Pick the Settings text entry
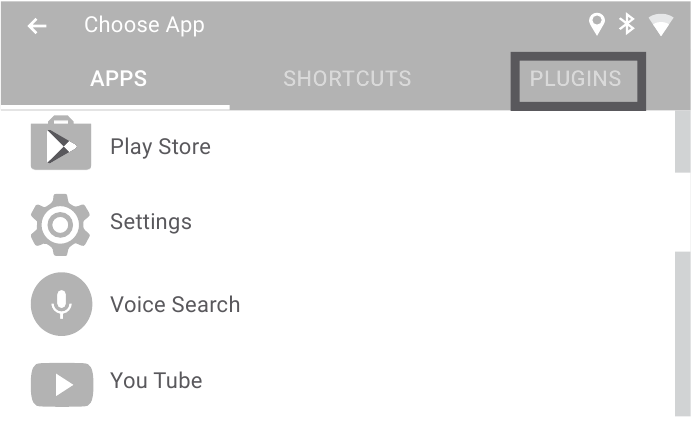The width and height of the screenshot is (695, 422). 150,222
